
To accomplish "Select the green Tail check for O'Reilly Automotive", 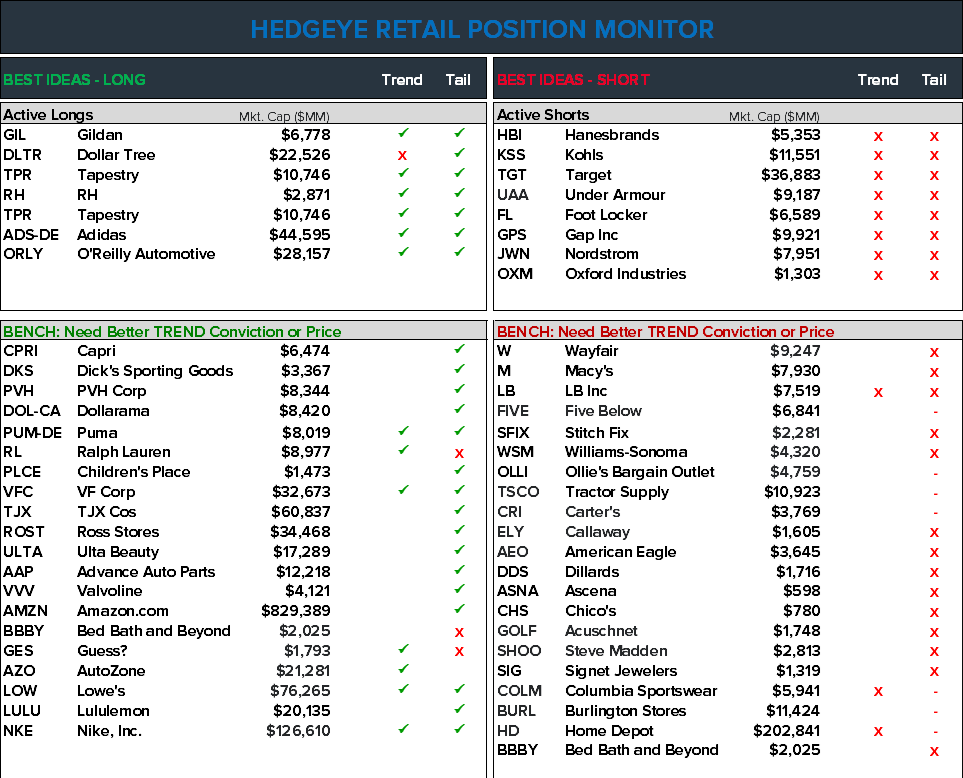I will (x=459, y=254).
